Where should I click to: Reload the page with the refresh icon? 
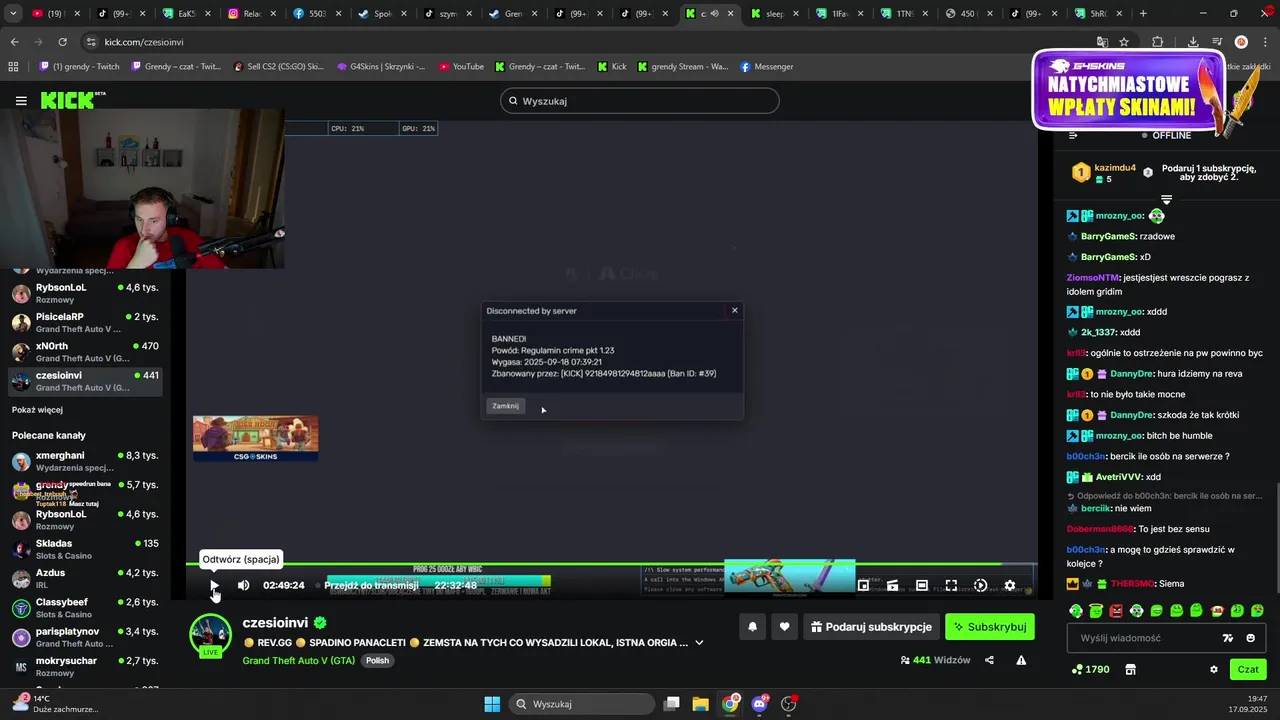62,42
